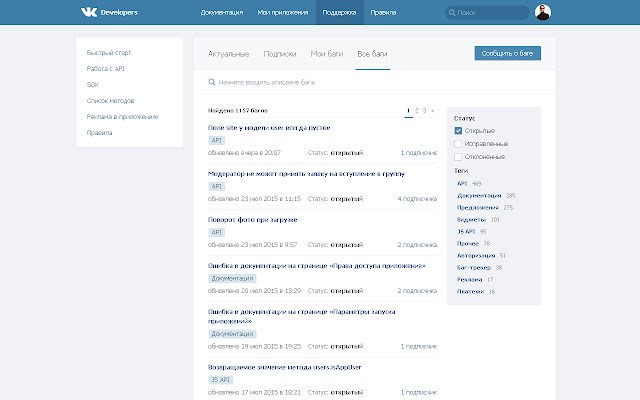The height and width of the screenshot is (400, 640).
Task: Open Правила in the header
Action: 383,13
